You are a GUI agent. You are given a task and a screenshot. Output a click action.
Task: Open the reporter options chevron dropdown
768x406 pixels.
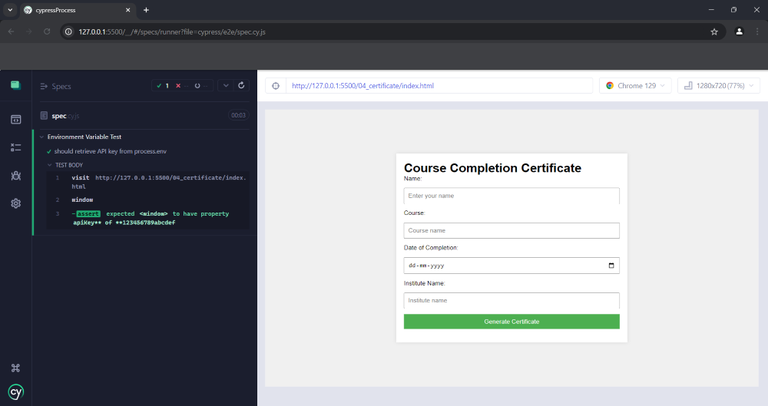point(225,86)
